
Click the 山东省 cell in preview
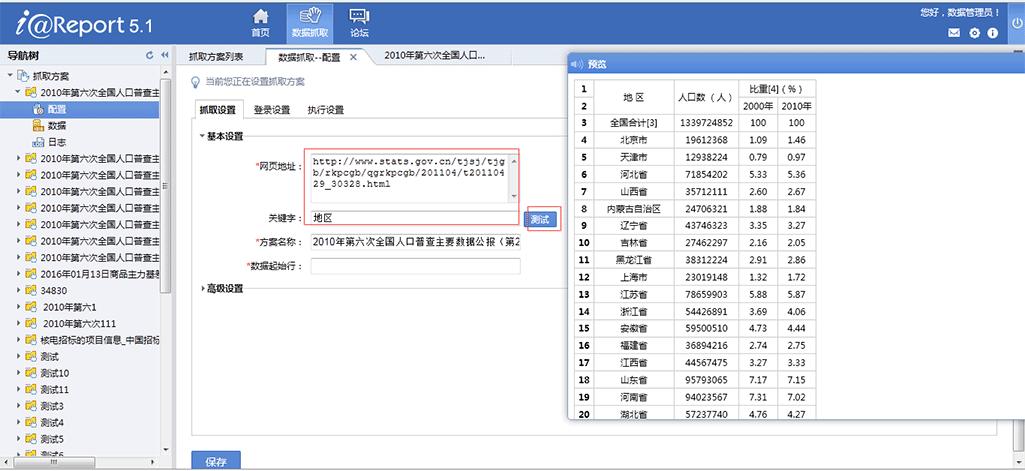pos(633,380)
